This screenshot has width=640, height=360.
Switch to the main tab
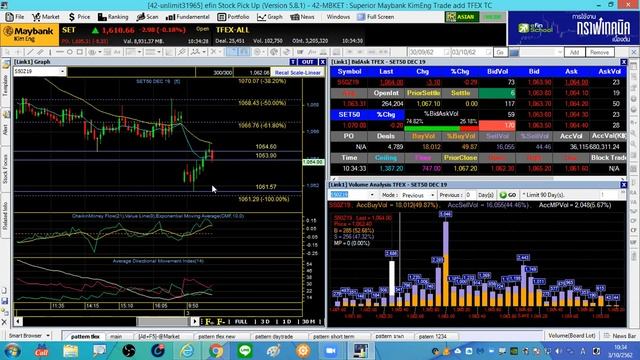click(x=116, y=336)
